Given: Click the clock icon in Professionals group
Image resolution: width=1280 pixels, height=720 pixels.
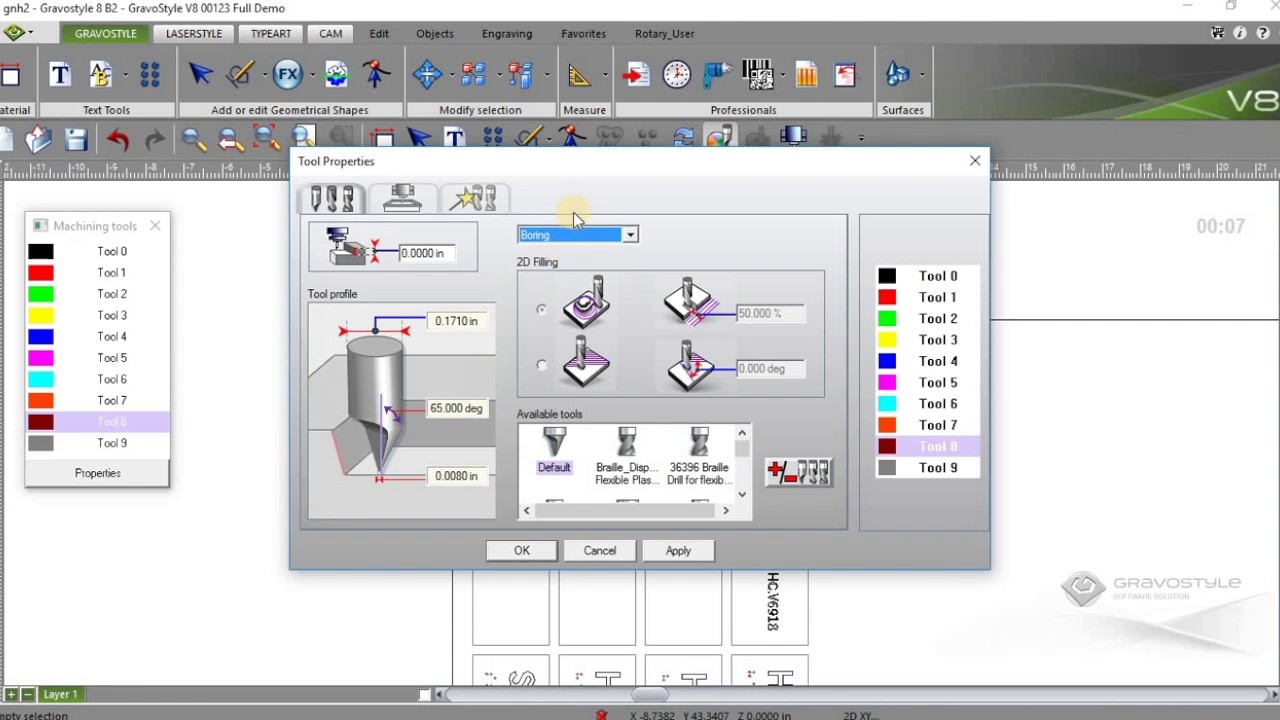Looking at the screenshot, I should (677, 74).
